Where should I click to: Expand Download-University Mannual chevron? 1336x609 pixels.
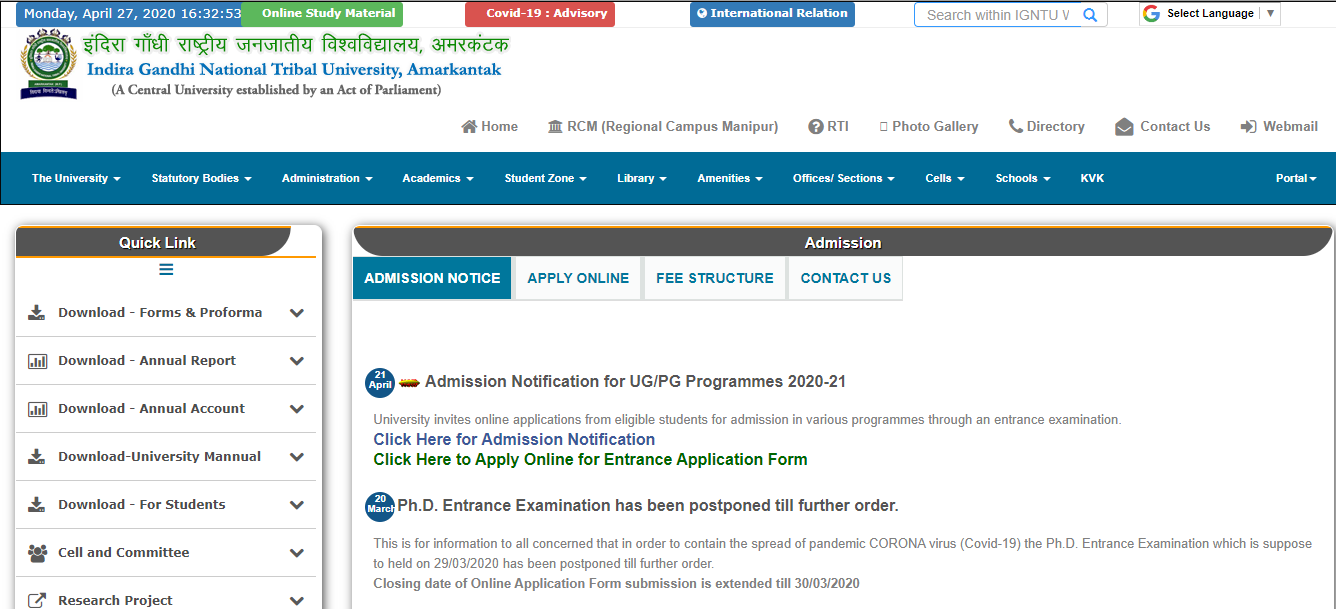[x=297, y=457]
